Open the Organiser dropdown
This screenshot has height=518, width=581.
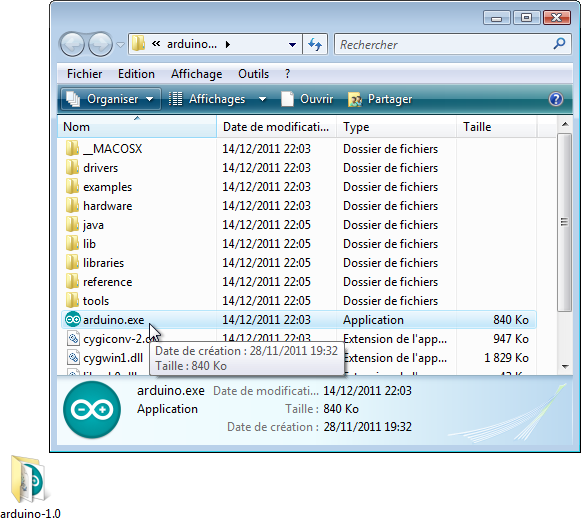(x=110, y=99)
